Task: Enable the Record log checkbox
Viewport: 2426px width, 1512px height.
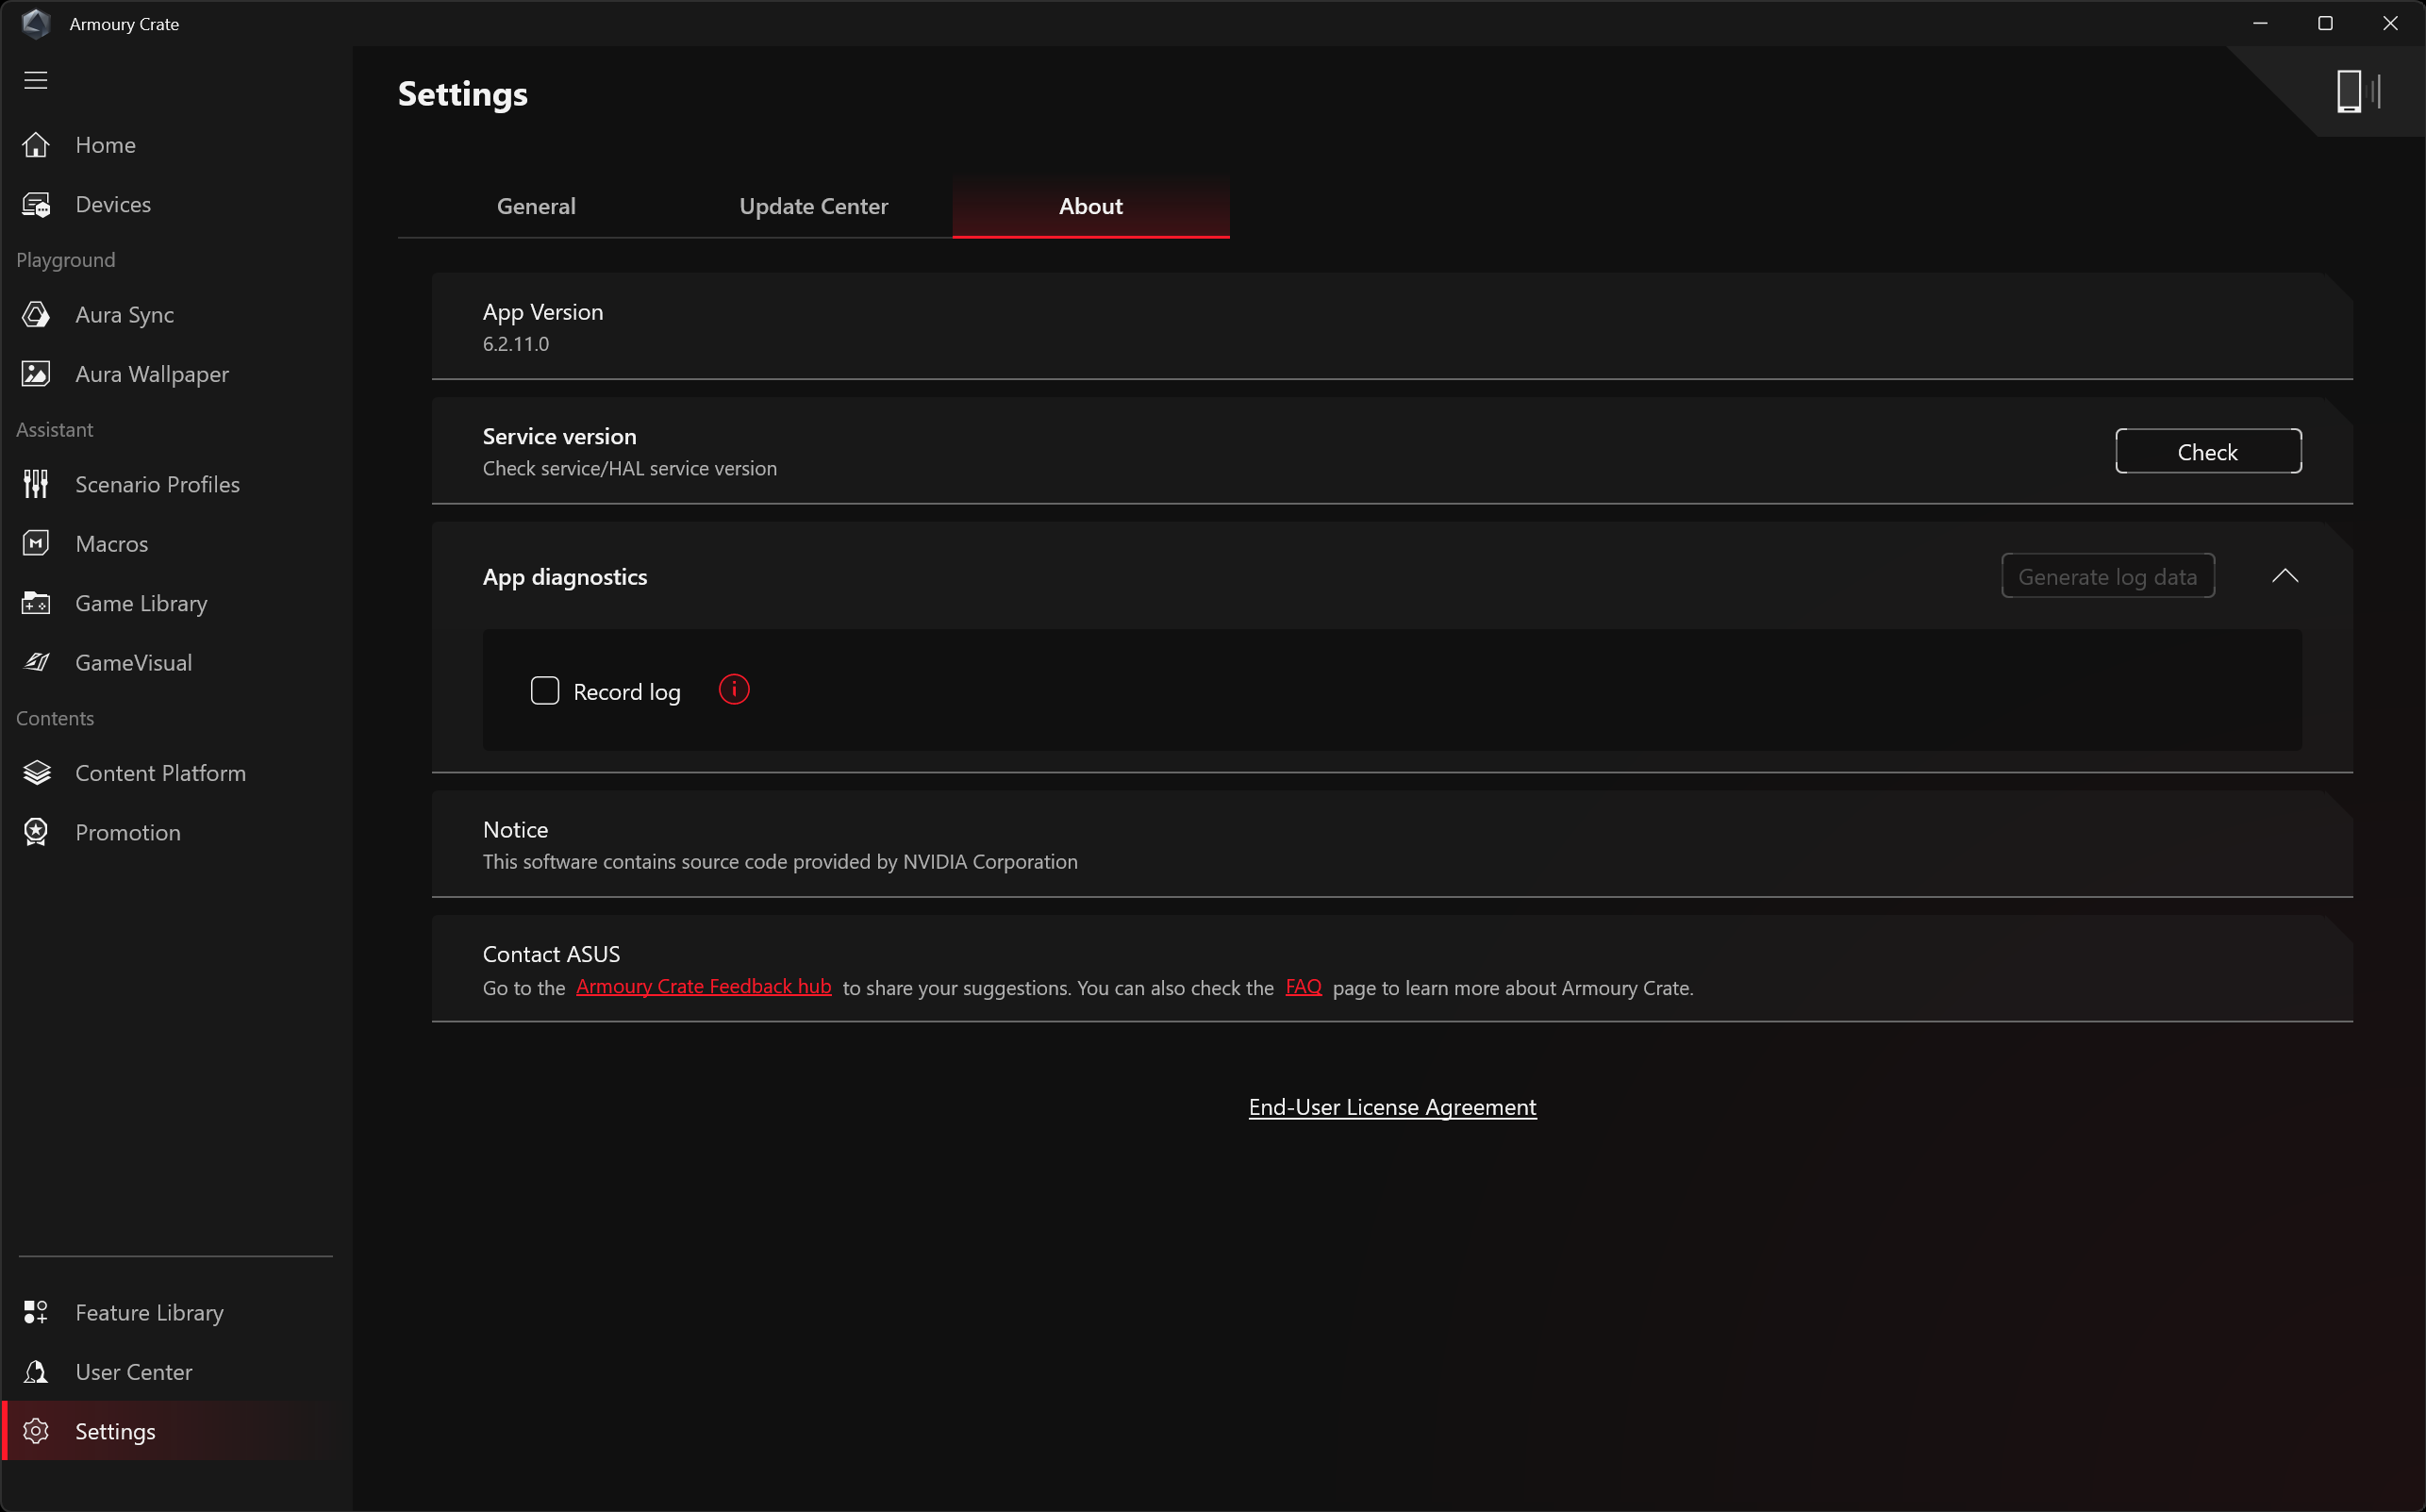Action: point(545,691)
